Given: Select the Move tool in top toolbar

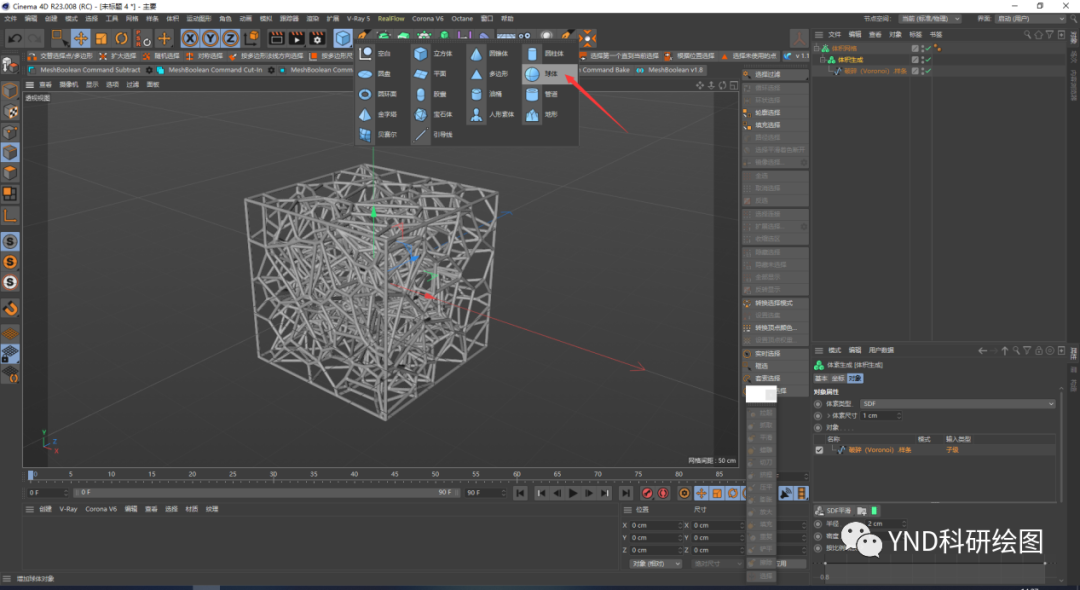Looking at the screenshot, I should coord(81,39).
